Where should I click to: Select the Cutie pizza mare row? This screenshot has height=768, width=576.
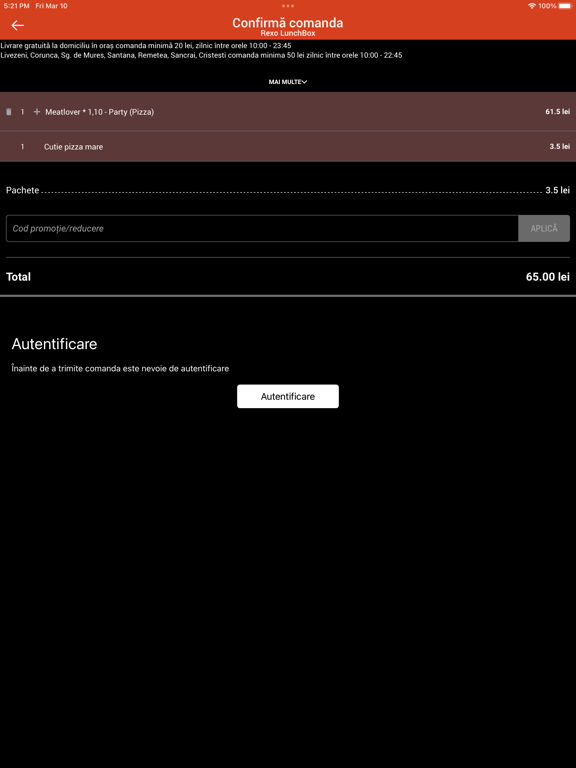(x=288, y=146)
